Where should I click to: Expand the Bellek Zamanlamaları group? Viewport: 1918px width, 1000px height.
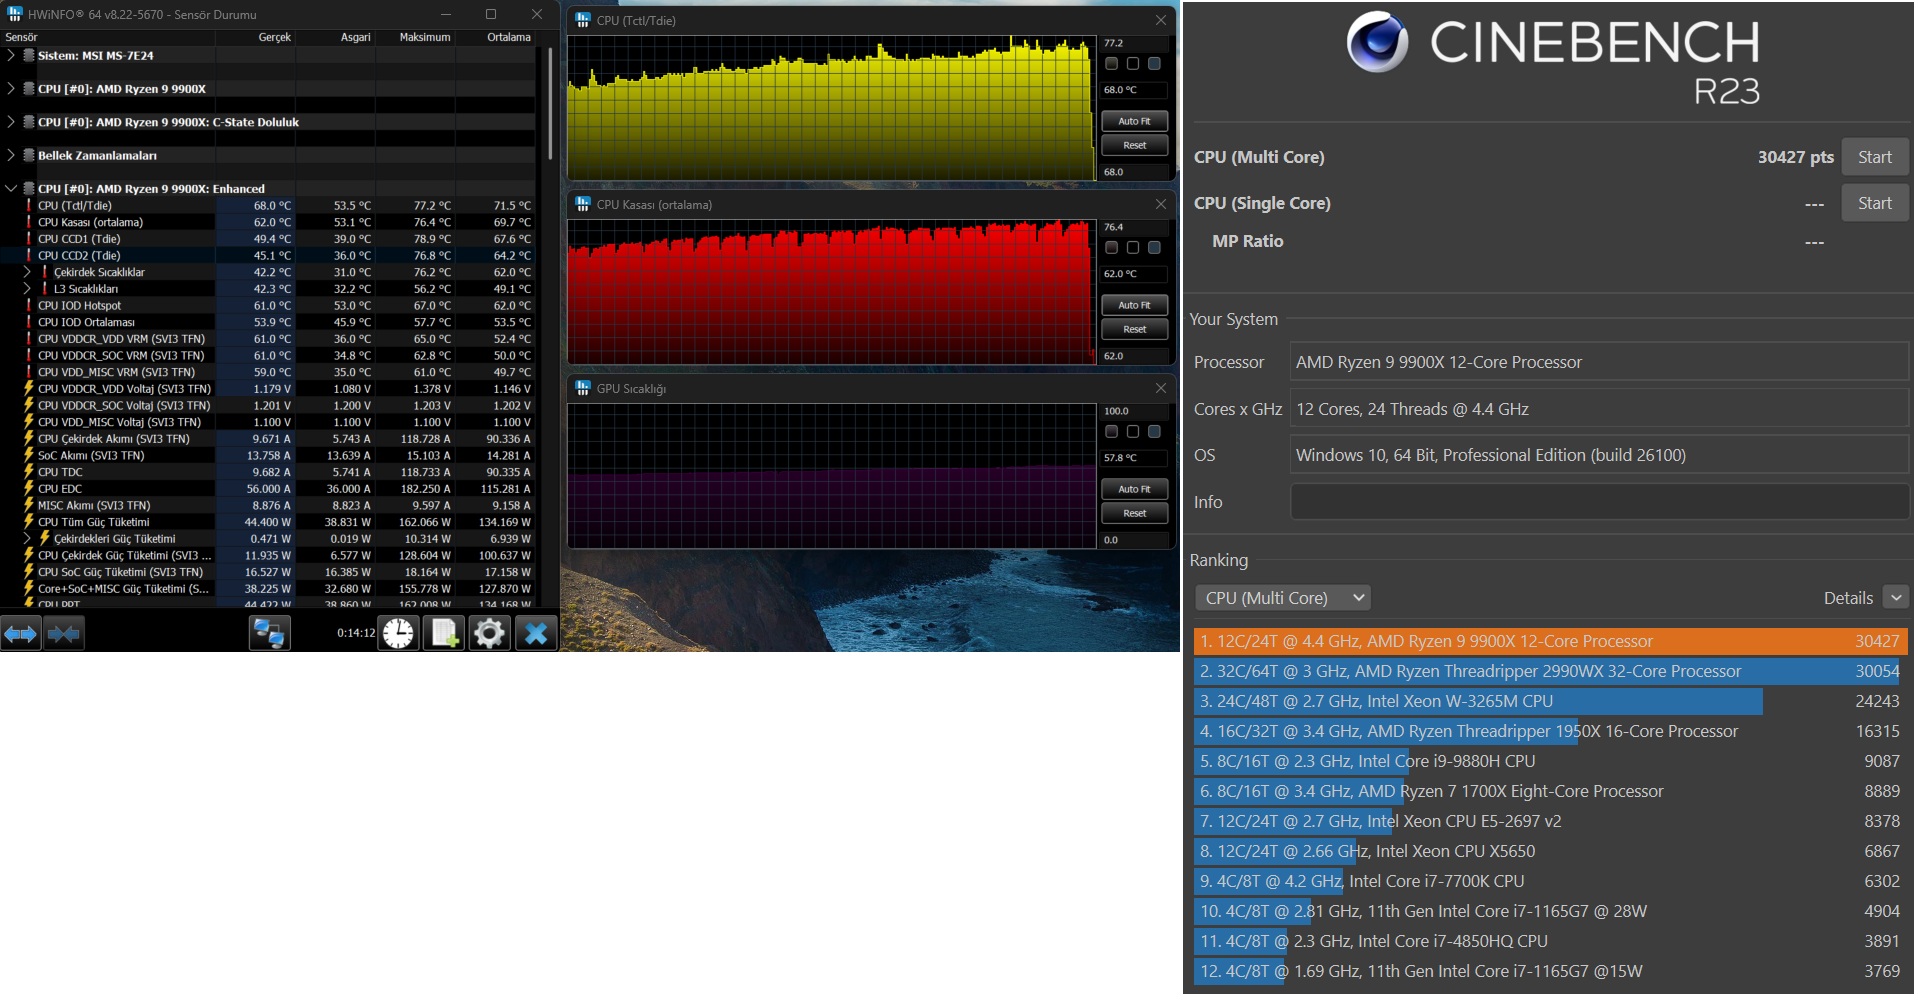click(x=11, y=155)
